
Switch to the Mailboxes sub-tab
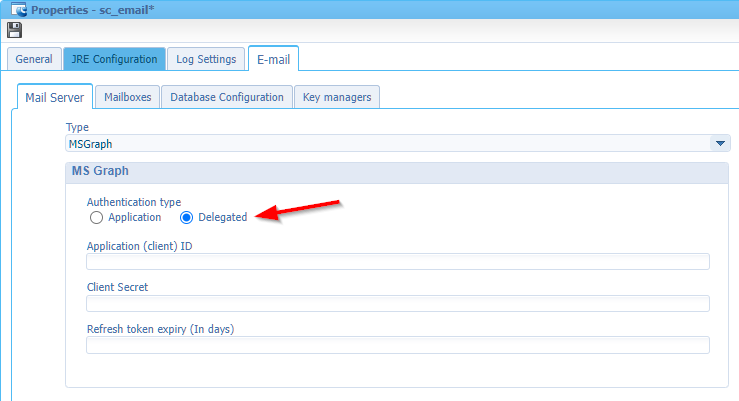click(128, 97)
